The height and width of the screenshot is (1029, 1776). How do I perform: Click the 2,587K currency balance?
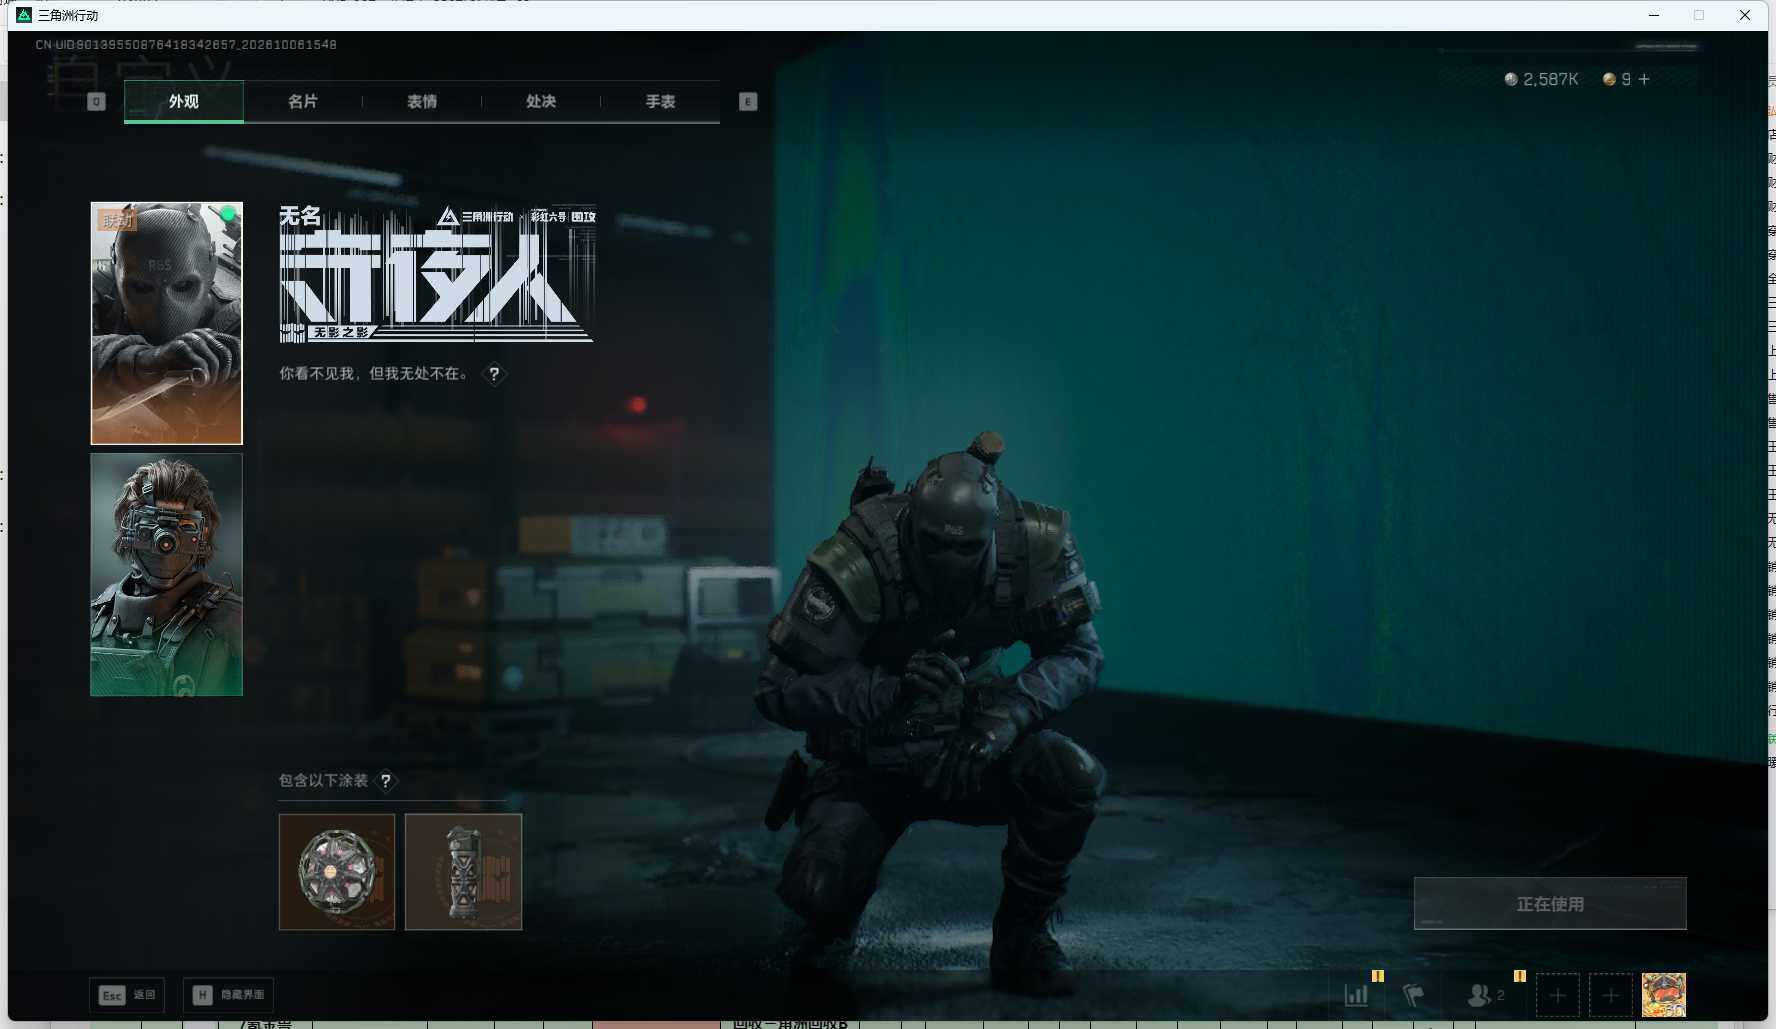1541,79
